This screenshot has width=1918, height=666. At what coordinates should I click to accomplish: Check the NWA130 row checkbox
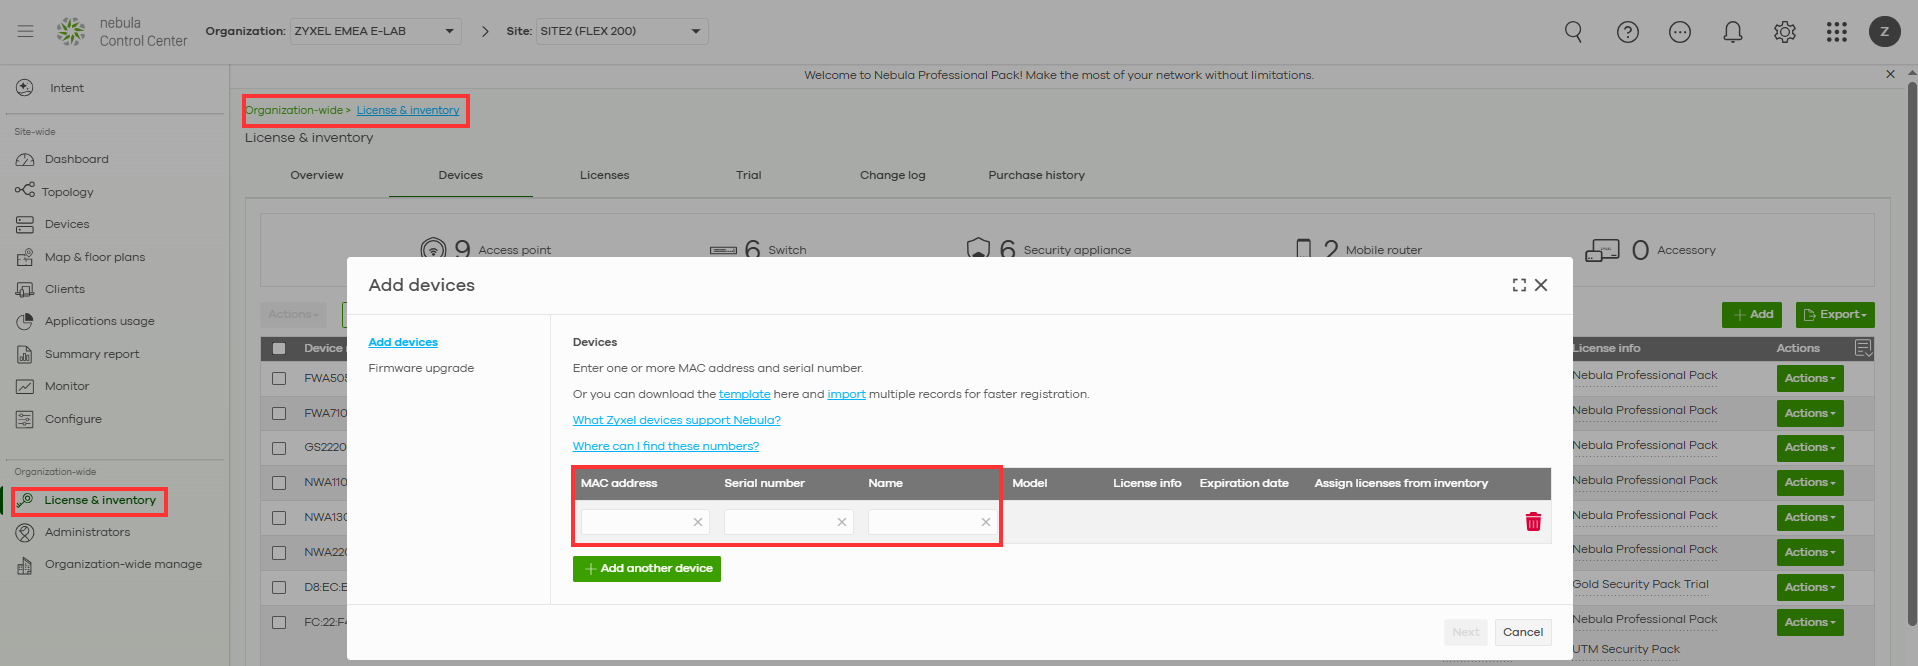tap(279, 517)
